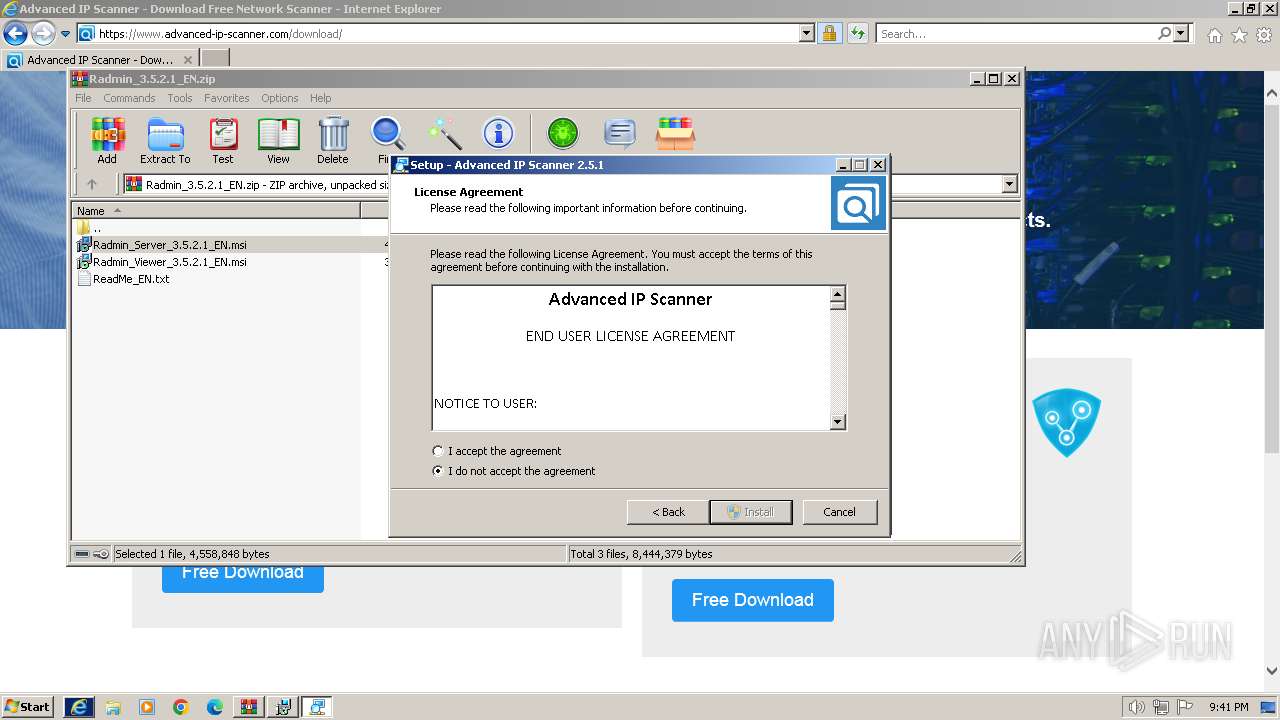This screenshot has height=720, width=1280.
Task: Click the blue shield icon on the webpage
Action: click(1066, 423)
